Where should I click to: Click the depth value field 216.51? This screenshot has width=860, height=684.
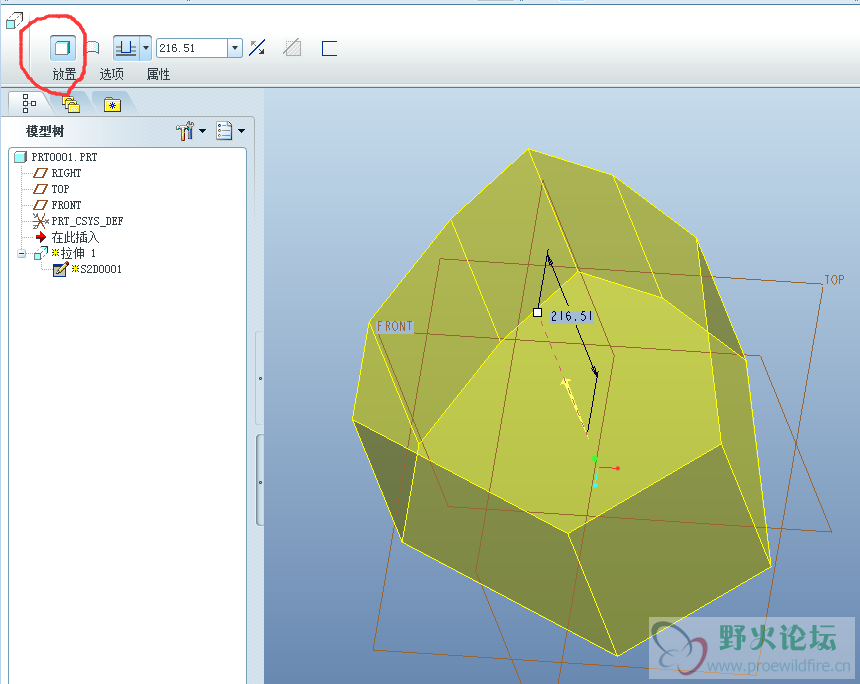(x=191, y=48)
